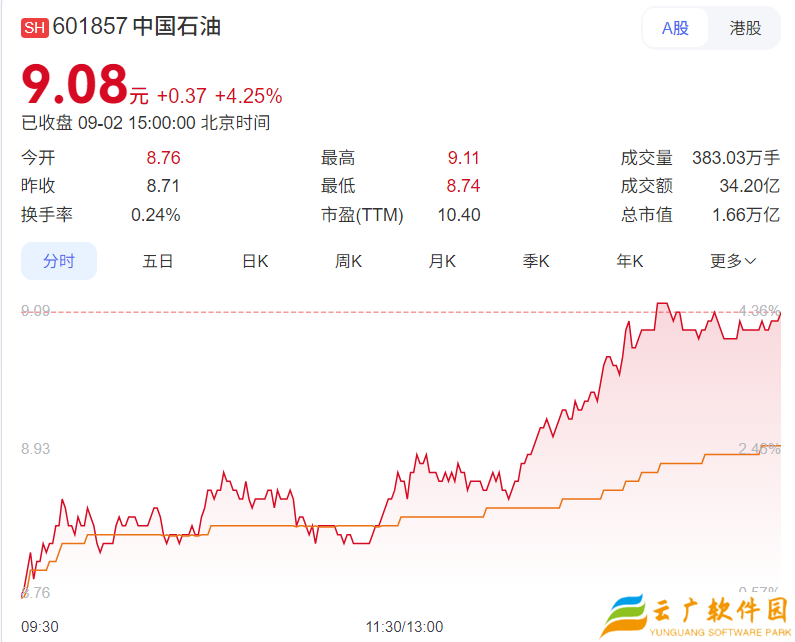Click the stock title 601857 中国石油
The width and height of the screenshot is (795, 642).
137,26
